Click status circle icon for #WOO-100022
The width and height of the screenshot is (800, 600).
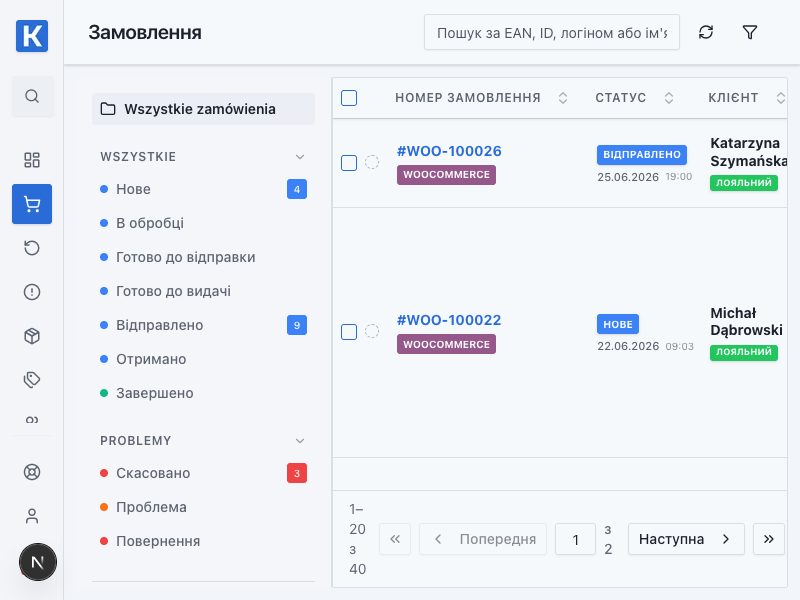[x=372, y=332]
